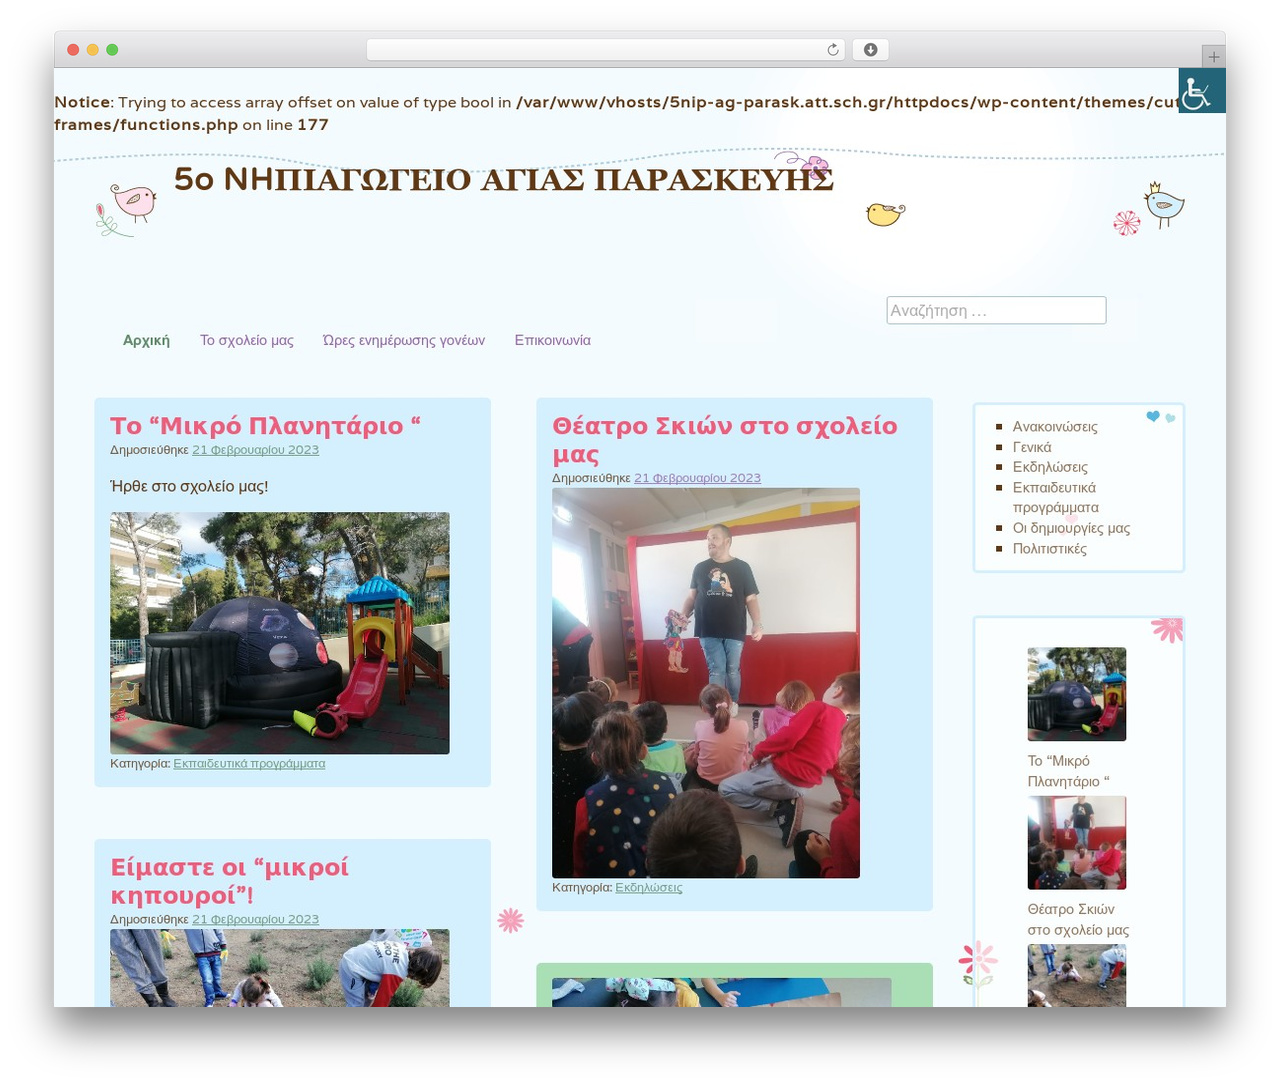
Task: Open the Αρχική menu item
Action: tap(146, 340)
